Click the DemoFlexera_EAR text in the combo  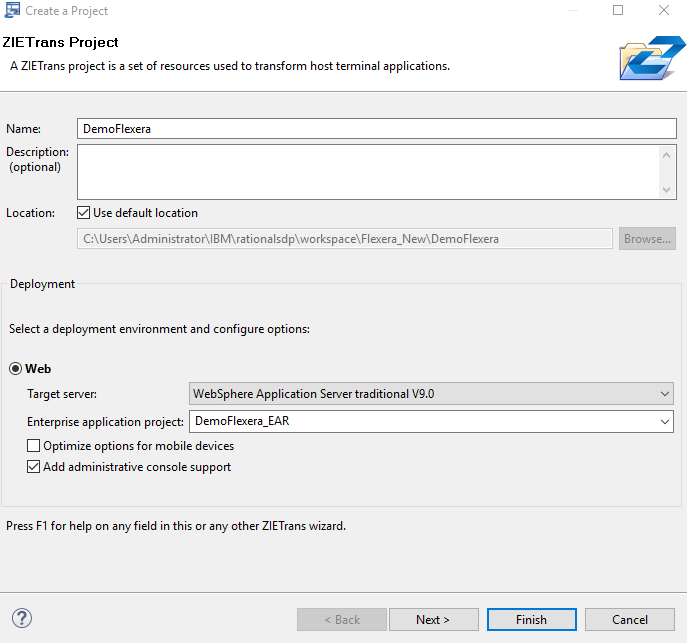[242, 421]
